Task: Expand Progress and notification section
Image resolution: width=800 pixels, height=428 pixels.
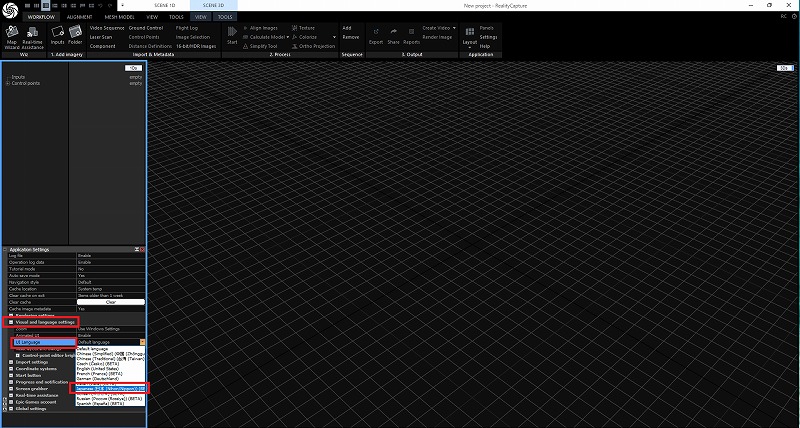Action: (11, 382)
